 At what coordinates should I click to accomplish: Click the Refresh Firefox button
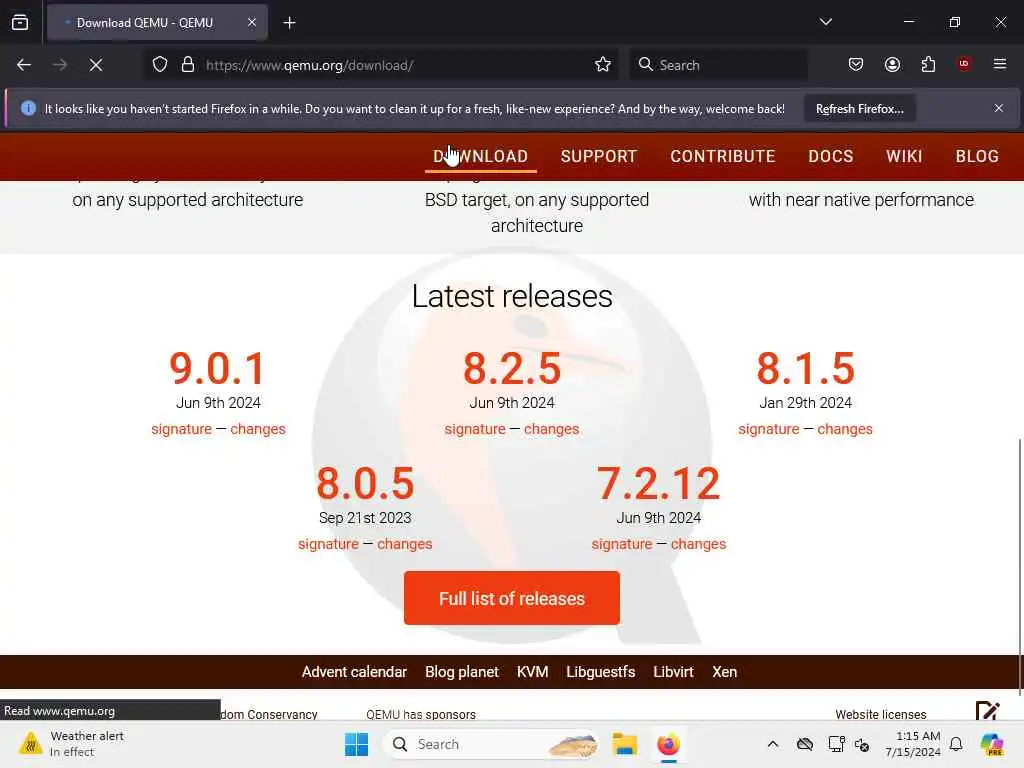(x=859, y=108)
